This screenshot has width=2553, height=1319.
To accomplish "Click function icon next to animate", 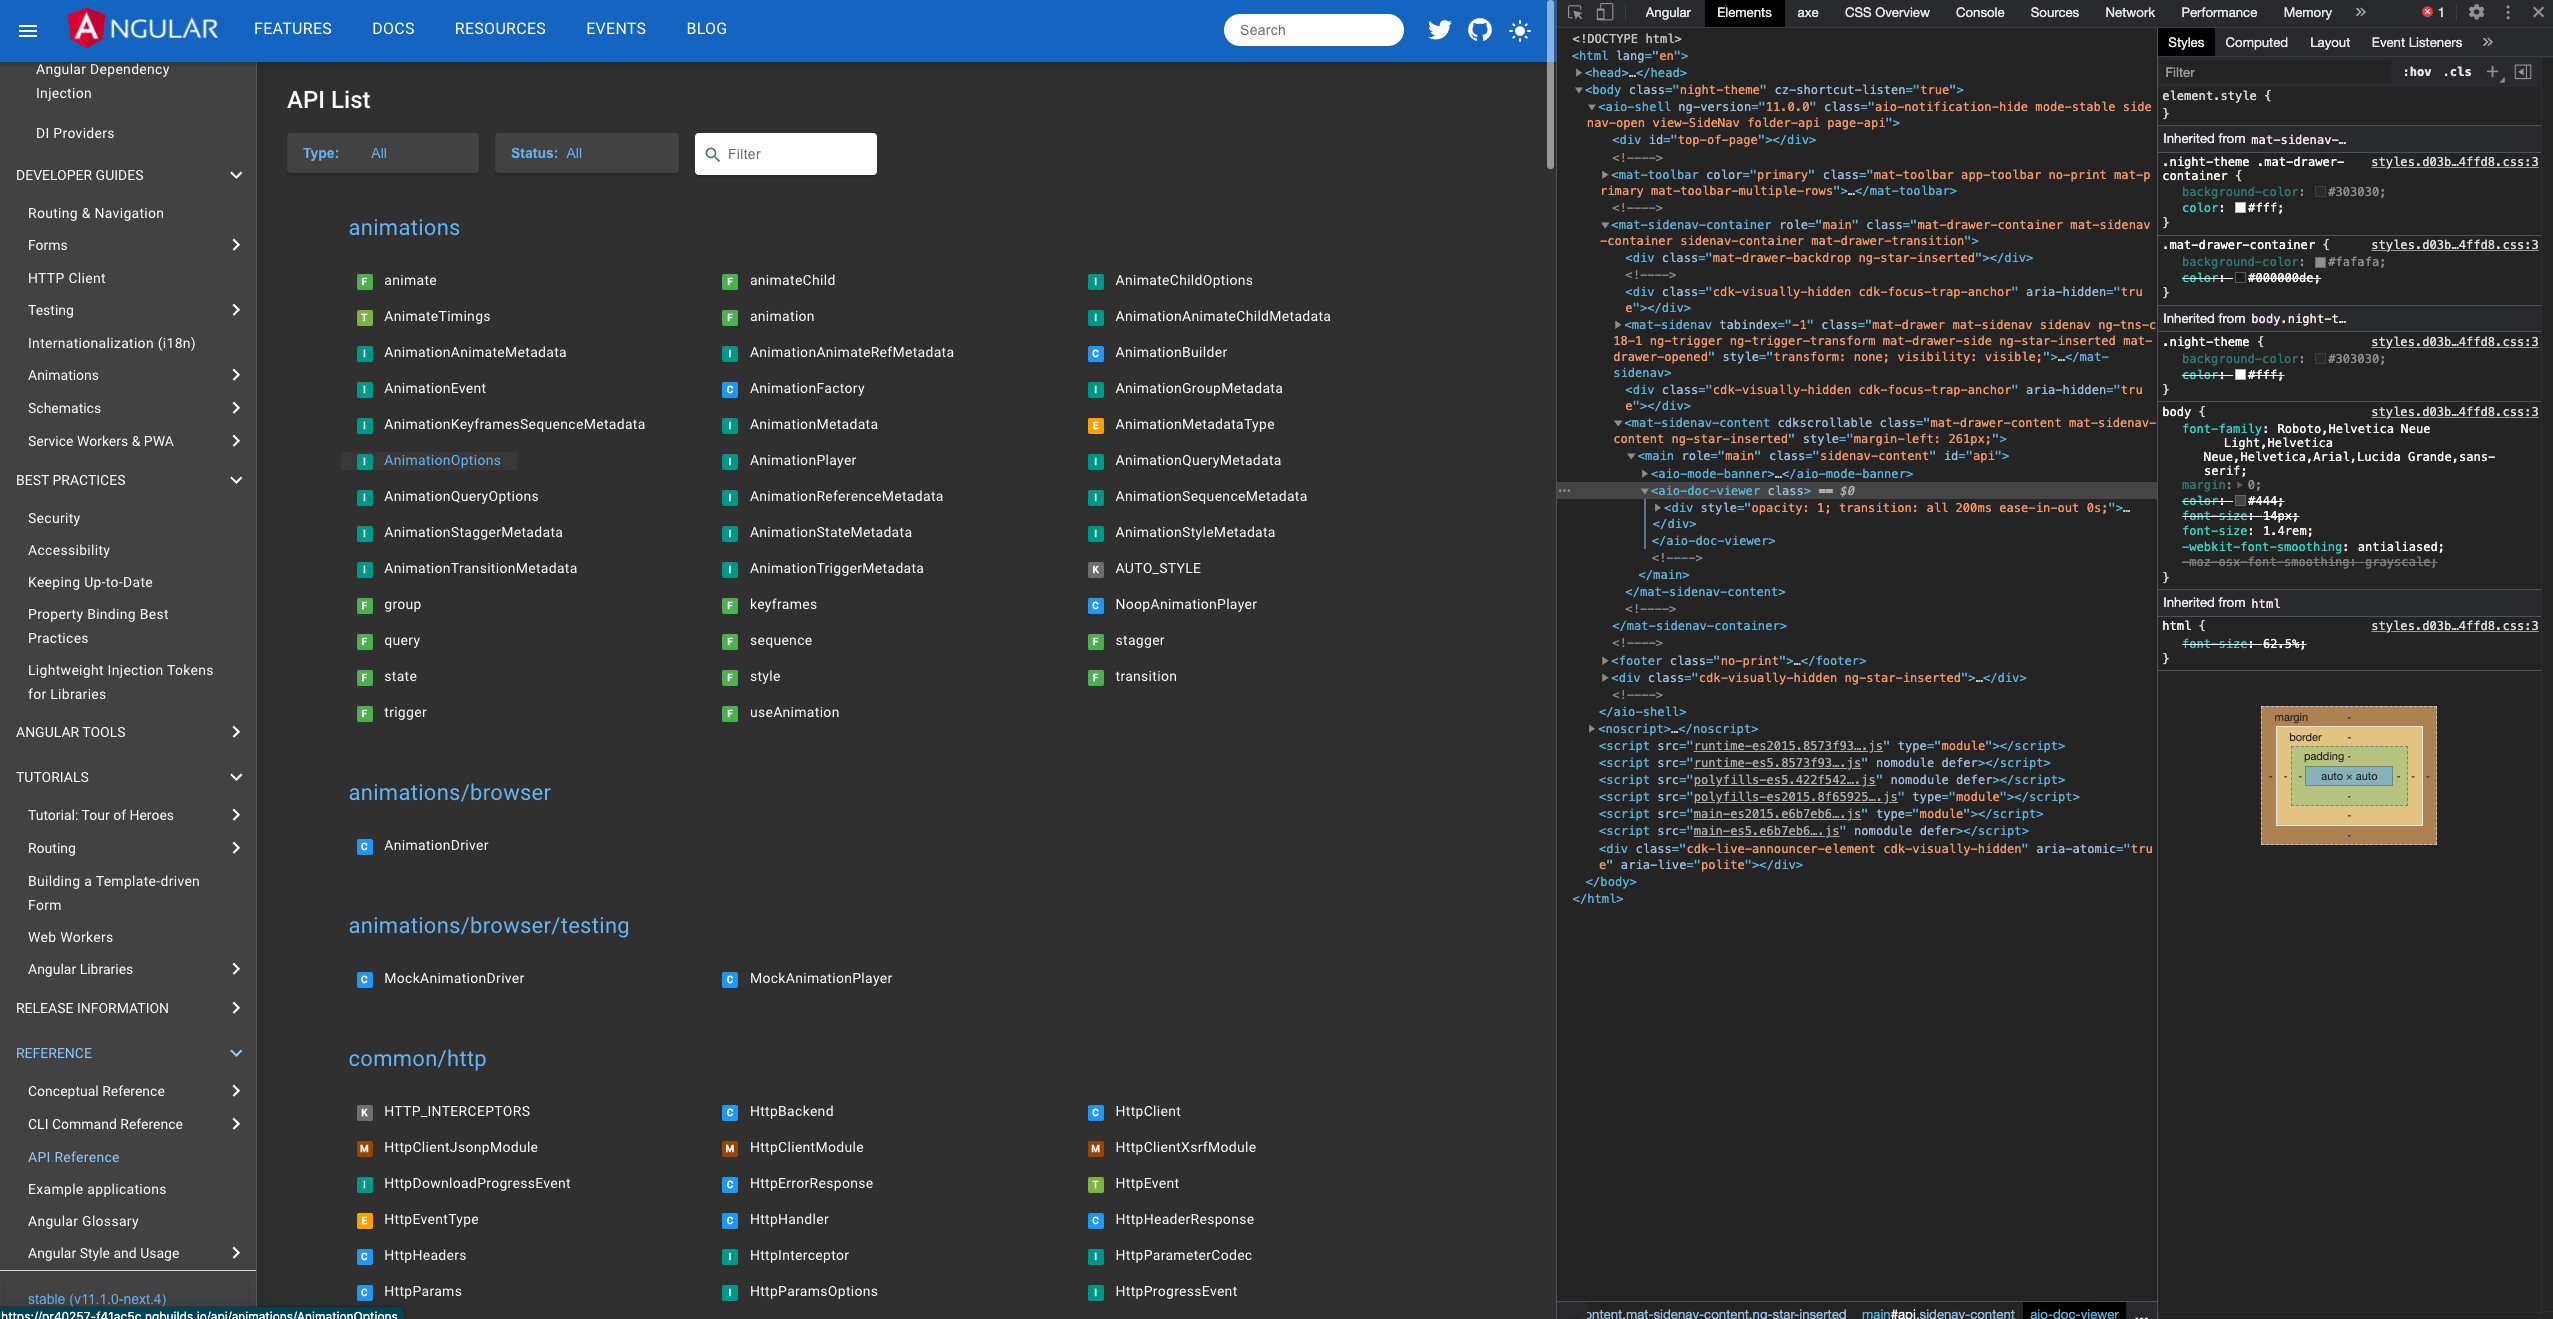I will coord(365,281).
